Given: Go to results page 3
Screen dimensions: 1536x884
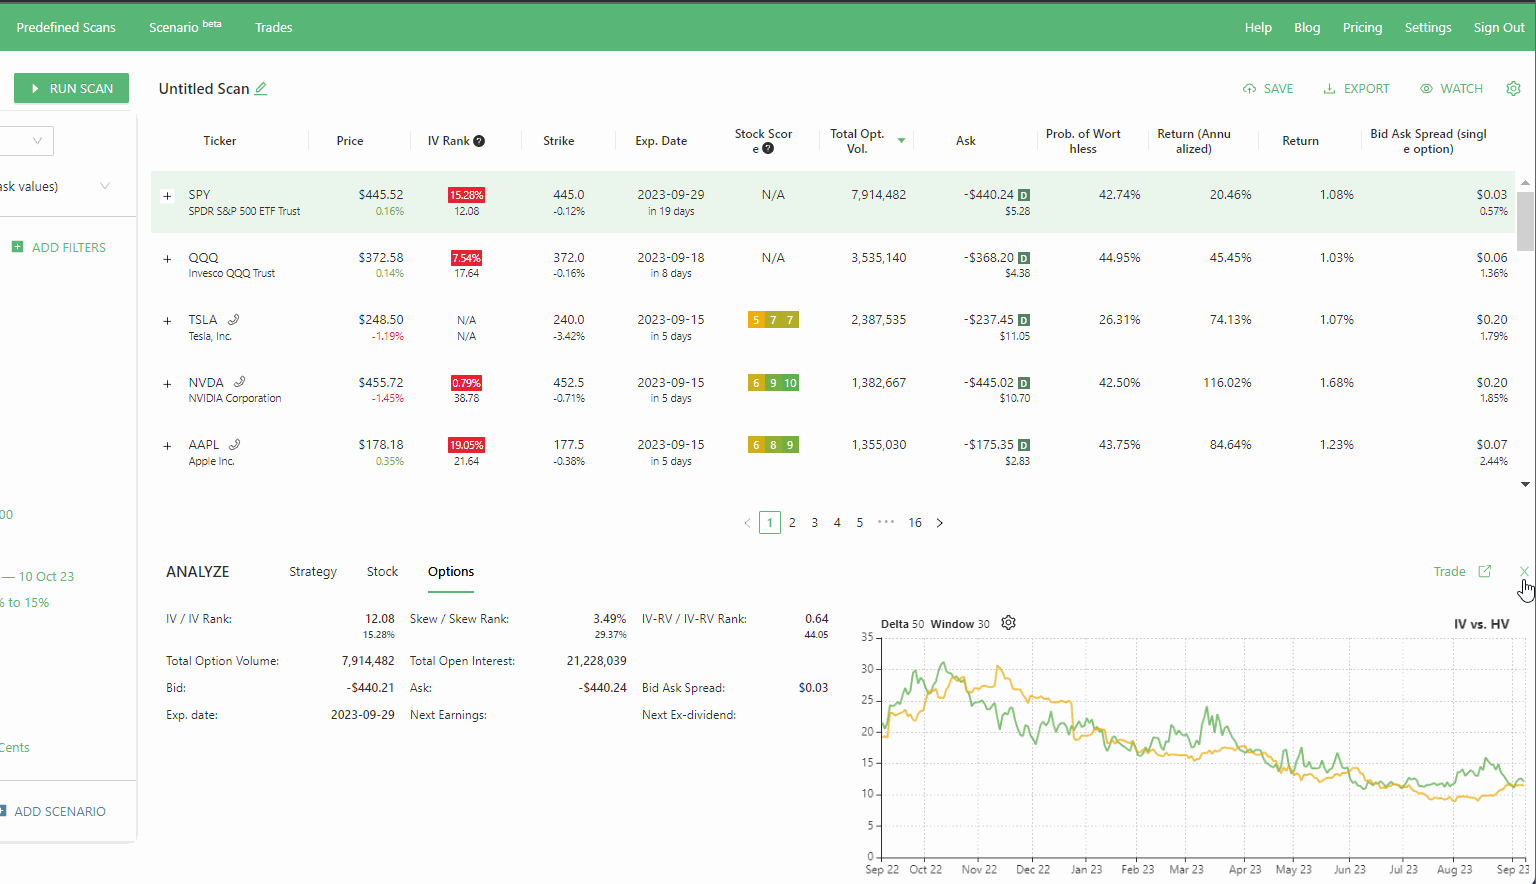Looking at the screenshot, I should (x=815, y=523).
